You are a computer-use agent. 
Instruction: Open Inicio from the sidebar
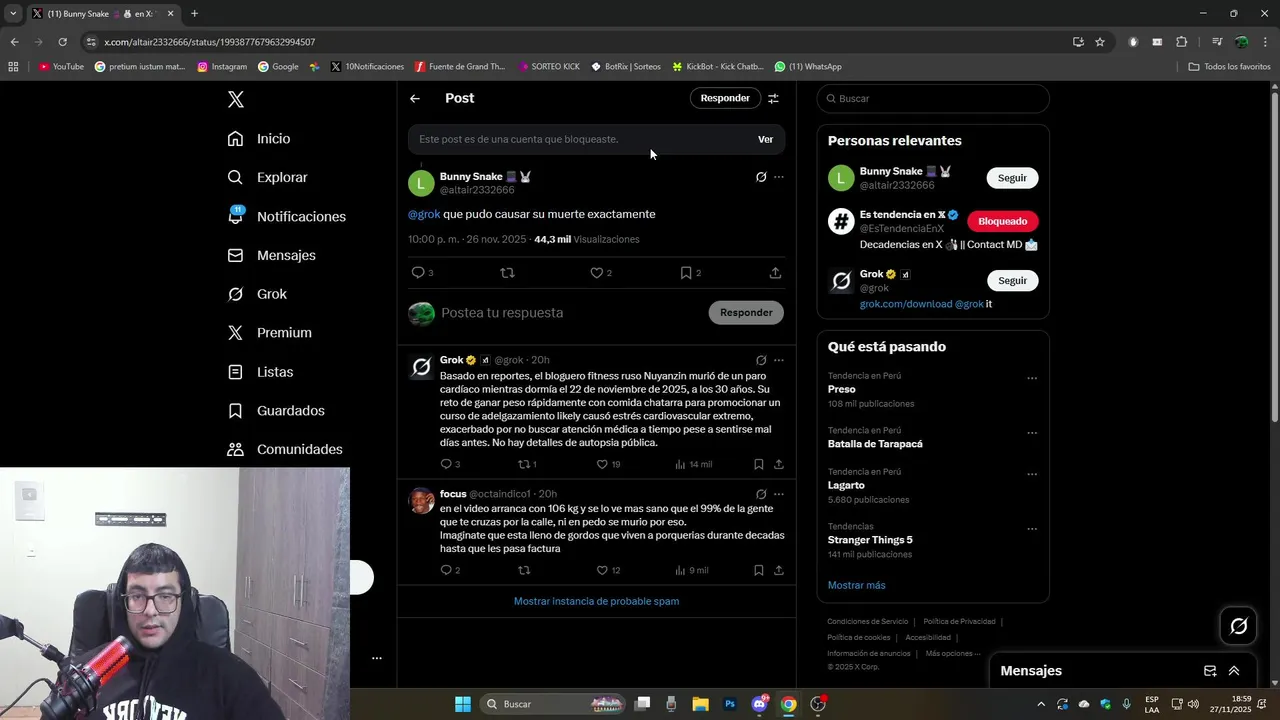point(259,139)
